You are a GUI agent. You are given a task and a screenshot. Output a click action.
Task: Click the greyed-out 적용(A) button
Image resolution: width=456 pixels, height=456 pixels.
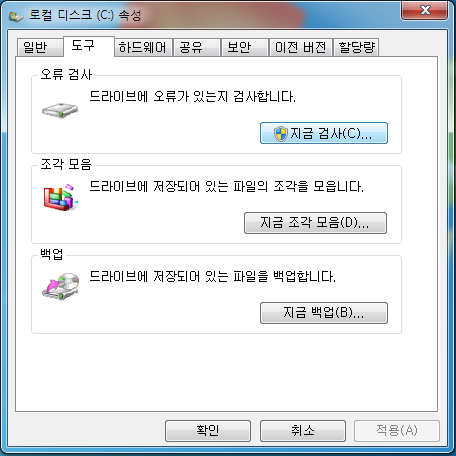tap(397, 431)
